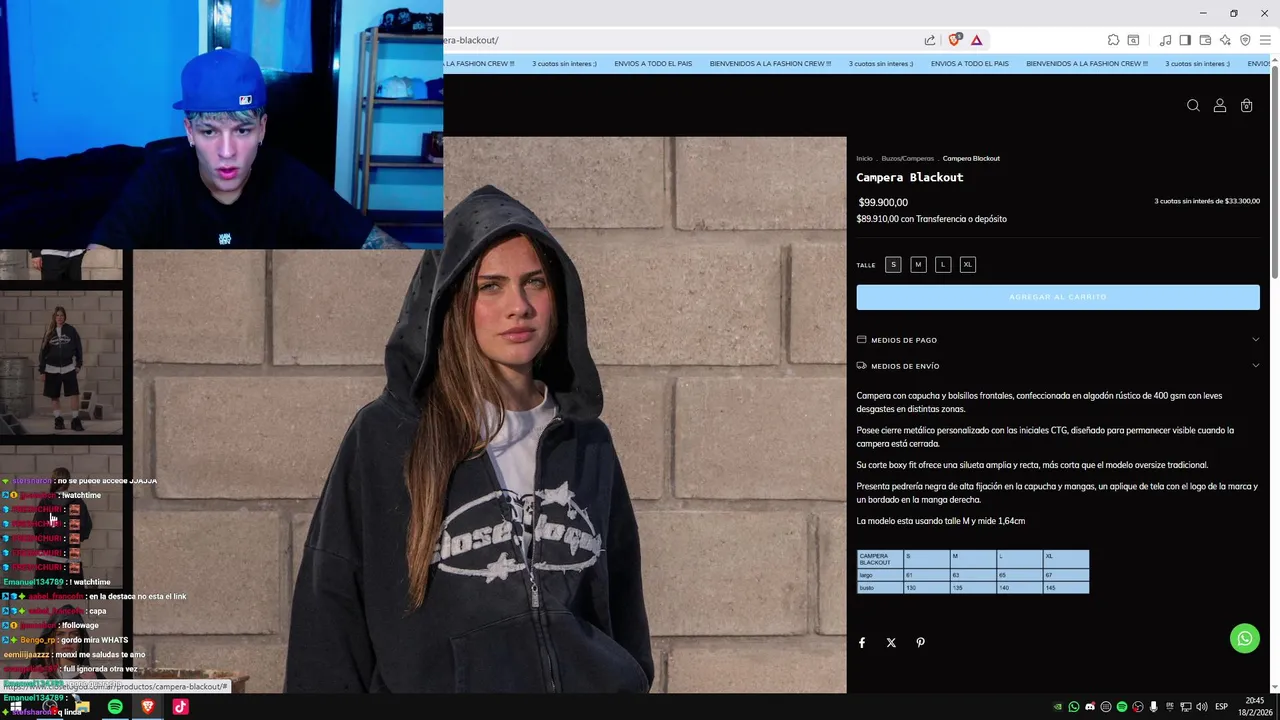This screenshot has width=1280, height=720.
Task: Open Spotify from the taskbar
Action: click(x=115, y=707)
